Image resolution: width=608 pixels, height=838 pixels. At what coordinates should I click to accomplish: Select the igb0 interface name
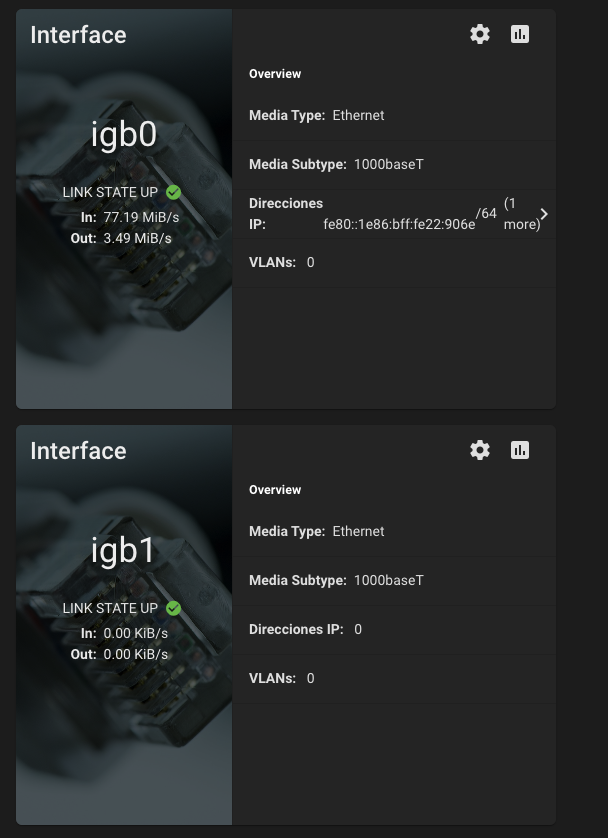click(124, 135)
